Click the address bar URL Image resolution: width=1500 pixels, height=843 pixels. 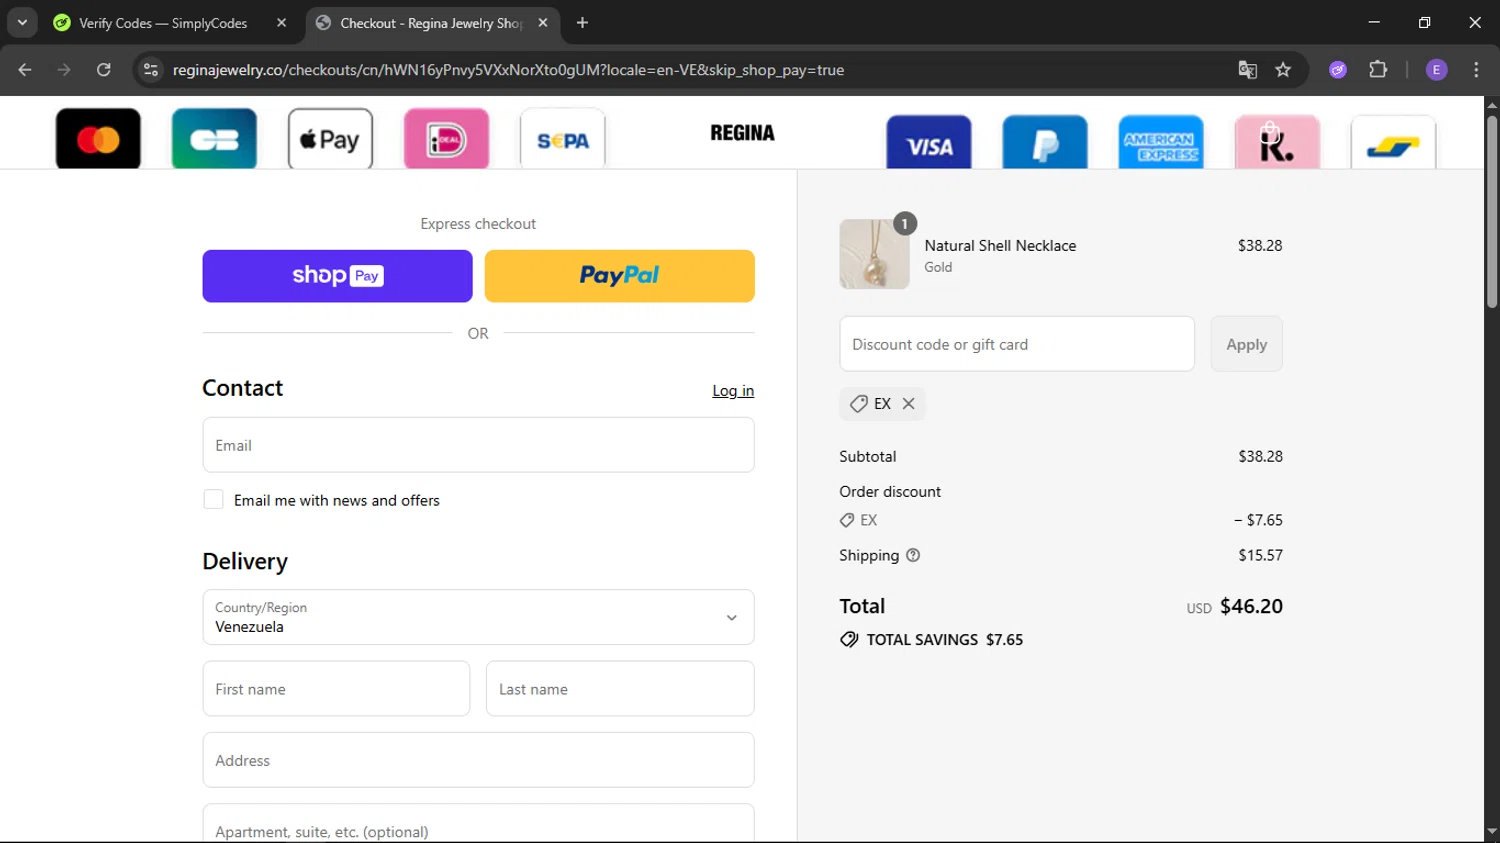[508, 70]
